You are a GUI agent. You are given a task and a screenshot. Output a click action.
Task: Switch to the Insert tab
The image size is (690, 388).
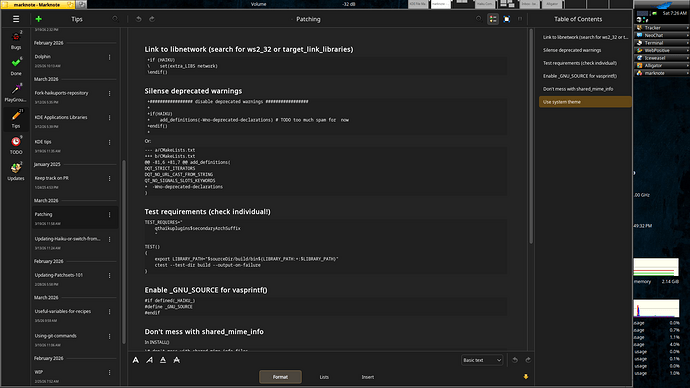(x=368, y=377)
